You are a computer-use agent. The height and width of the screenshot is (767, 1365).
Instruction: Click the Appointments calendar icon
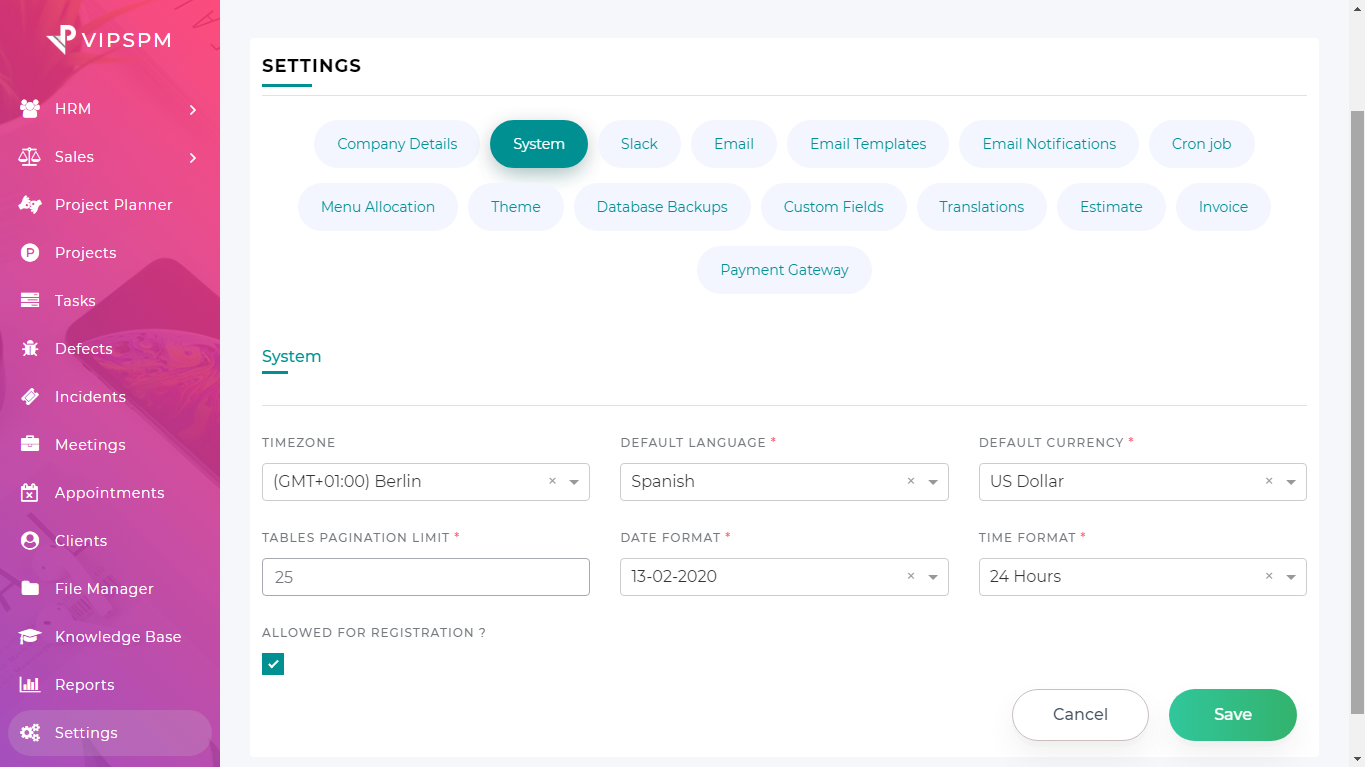point(30,493)
